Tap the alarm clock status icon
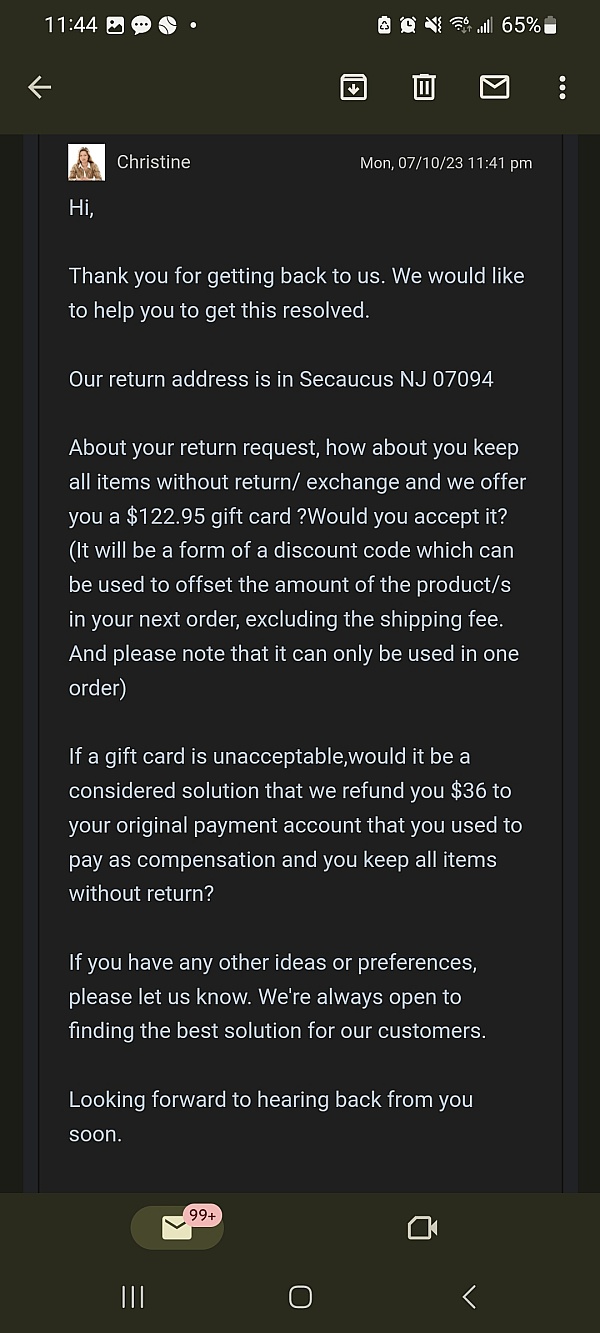This screenshot has width=600, height=1333. (x=408, y=25)
